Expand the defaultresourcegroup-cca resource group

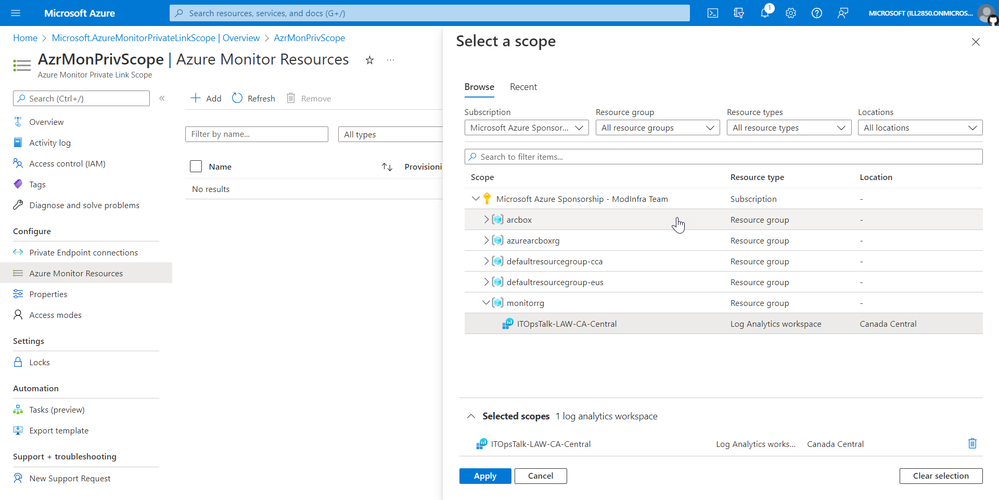pyautogui.click(x=486, y=261)
